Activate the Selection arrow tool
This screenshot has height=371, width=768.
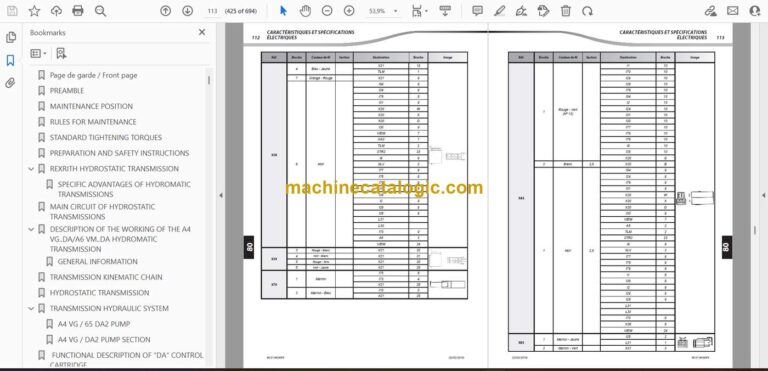pos(283,11)
